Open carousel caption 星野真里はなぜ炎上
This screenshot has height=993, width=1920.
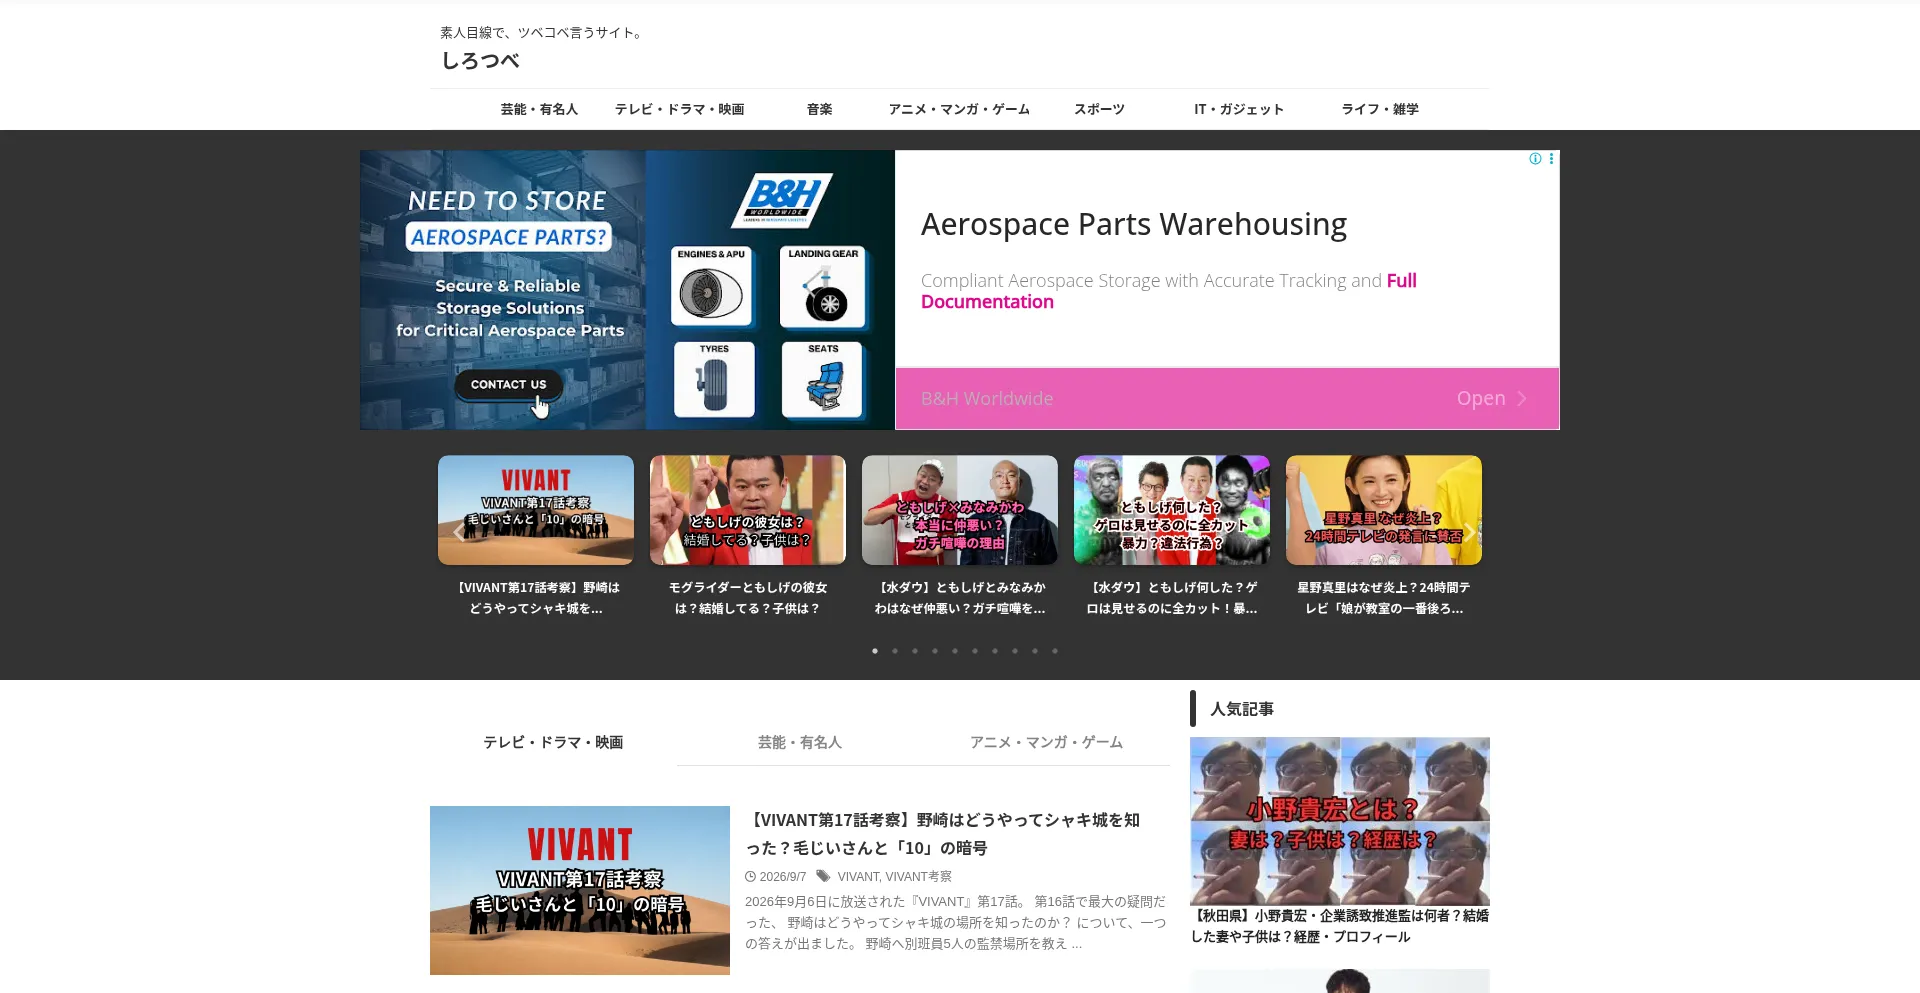pos(1384,598)
